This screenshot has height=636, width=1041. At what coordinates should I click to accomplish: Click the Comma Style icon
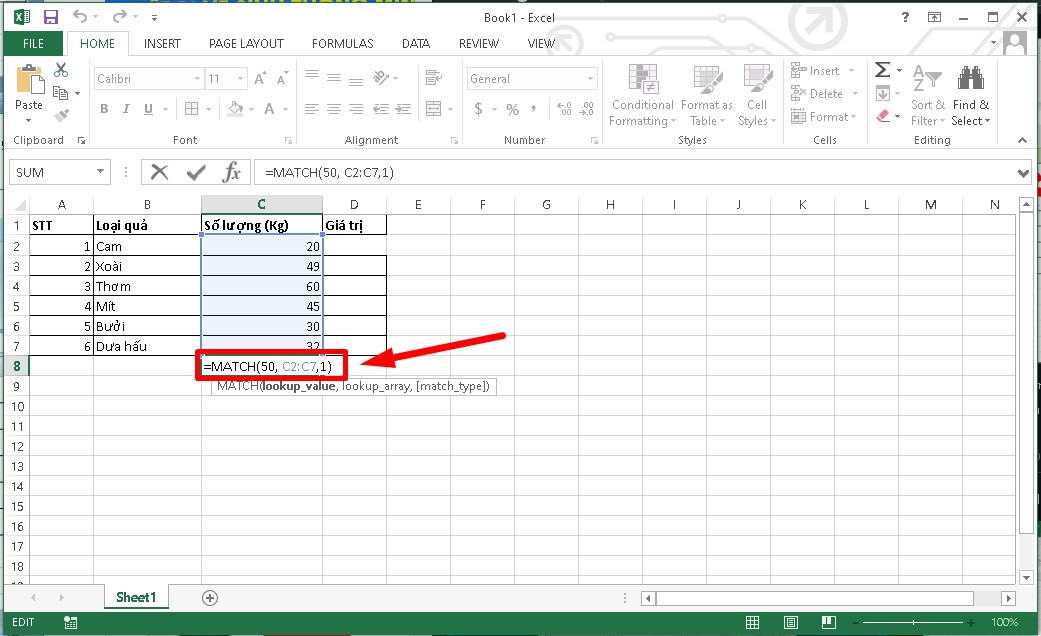point(534,109)
